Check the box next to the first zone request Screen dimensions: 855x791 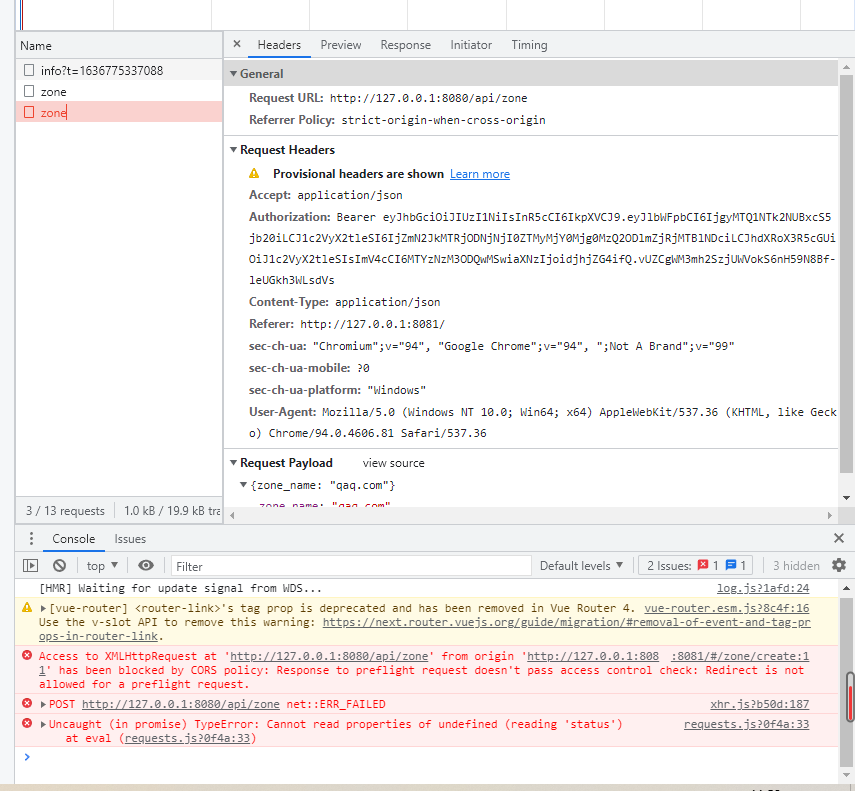point(29,91)
